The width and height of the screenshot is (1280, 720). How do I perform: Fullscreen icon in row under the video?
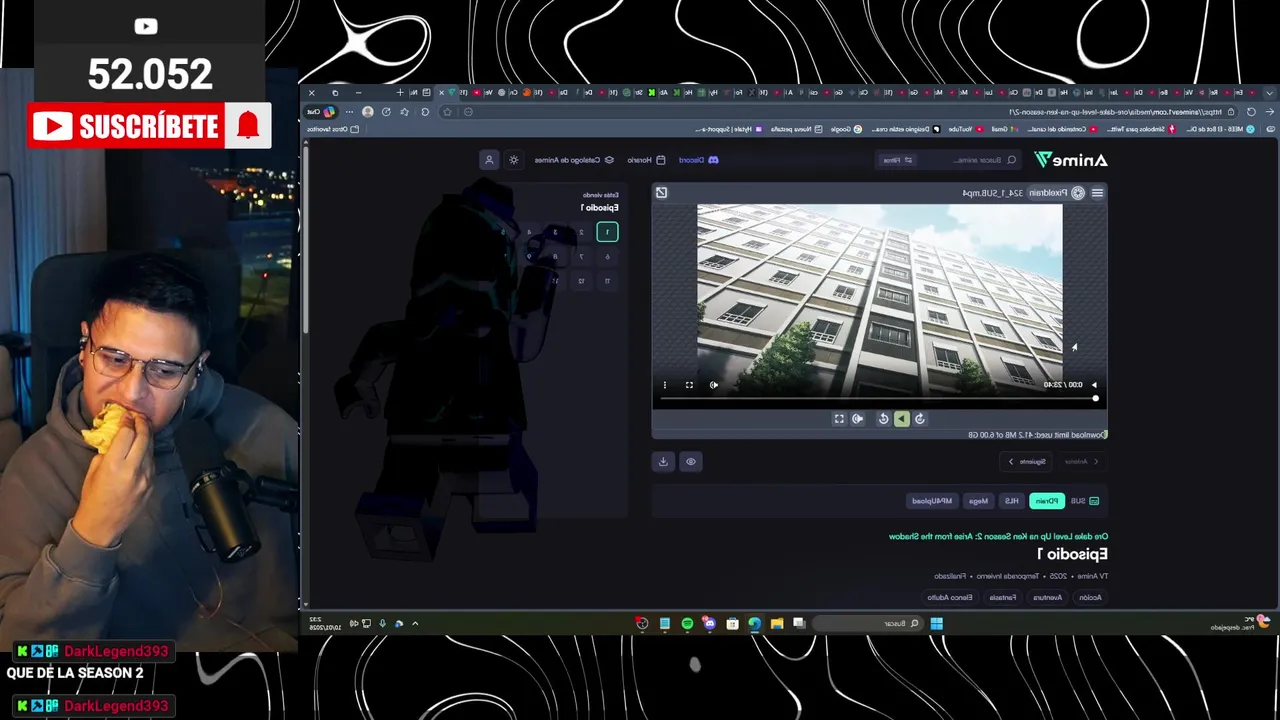pyautogui.click(x=839, y=419)
